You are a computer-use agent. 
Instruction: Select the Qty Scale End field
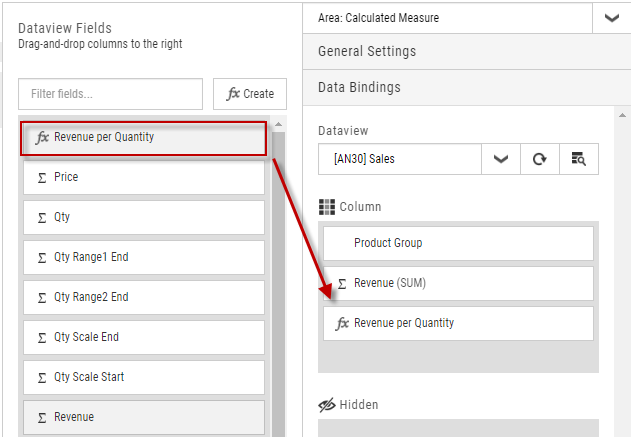click(144, 337)
